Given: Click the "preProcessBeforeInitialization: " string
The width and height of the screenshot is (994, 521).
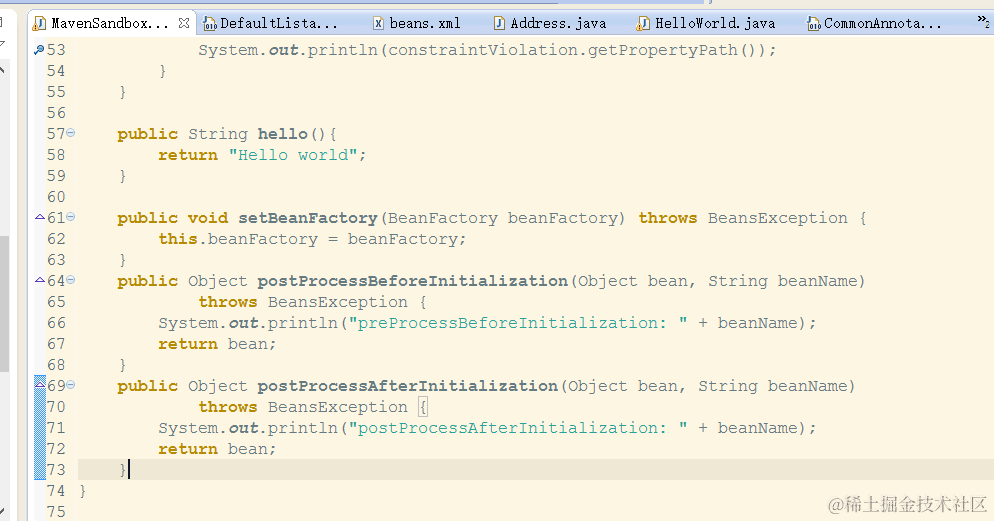Looking at the screenshot, I should point(518,323).
